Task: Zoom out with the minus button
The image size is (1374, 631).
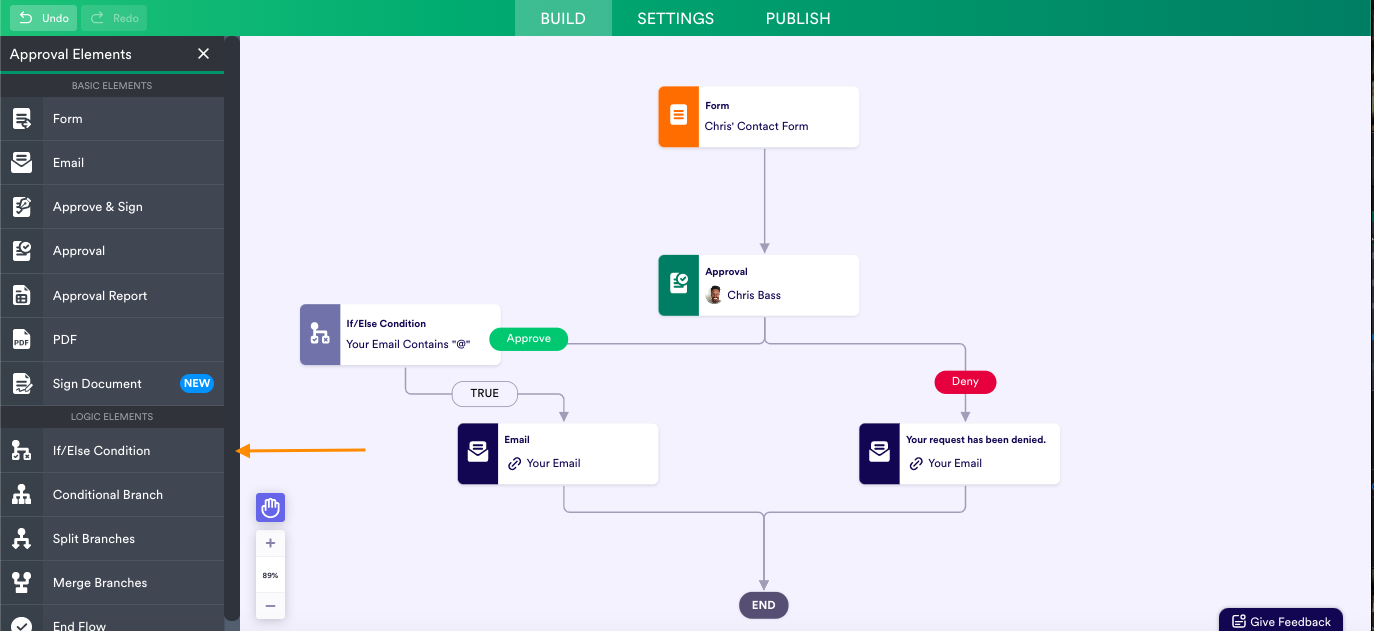Action: pos(270,606)
